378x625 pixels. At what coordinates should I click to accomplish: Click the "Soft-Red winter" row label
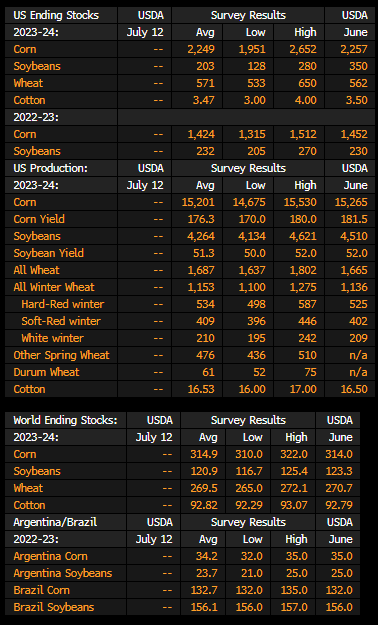coord(61,321)
